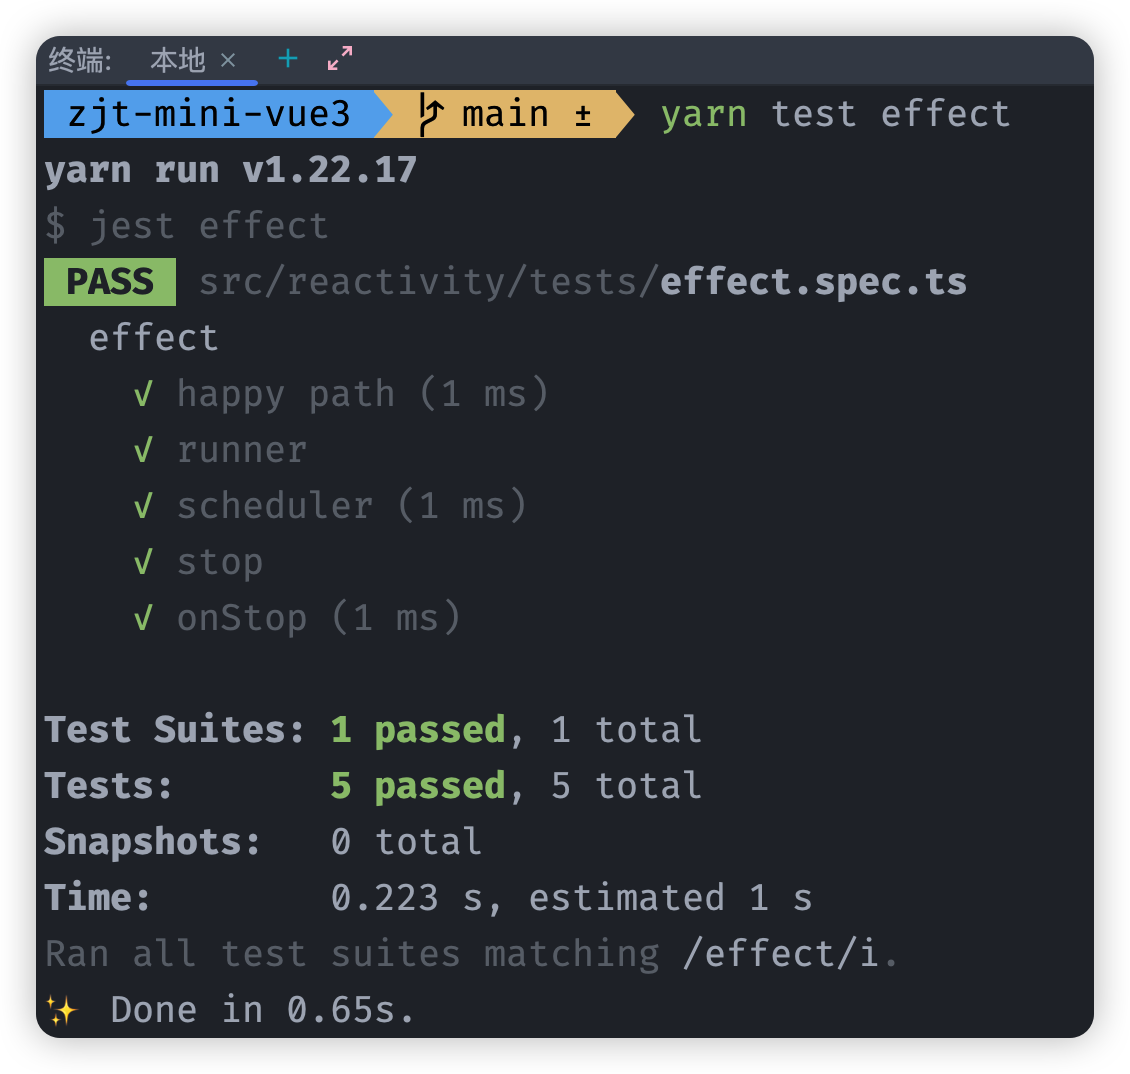Click the main ± branch segment

[x=504, y=114]
